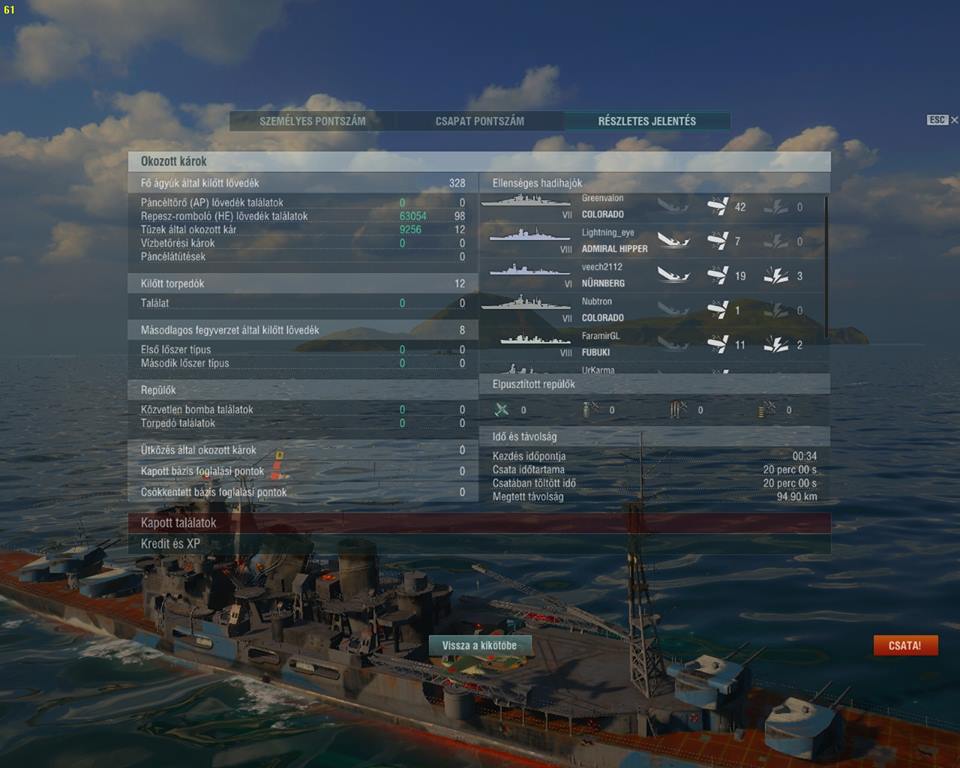This screenshot has width=960, height=768.
Task: Click the enemy ships list scrollbar
Action: pyautogui.click(x=827, y=266)
